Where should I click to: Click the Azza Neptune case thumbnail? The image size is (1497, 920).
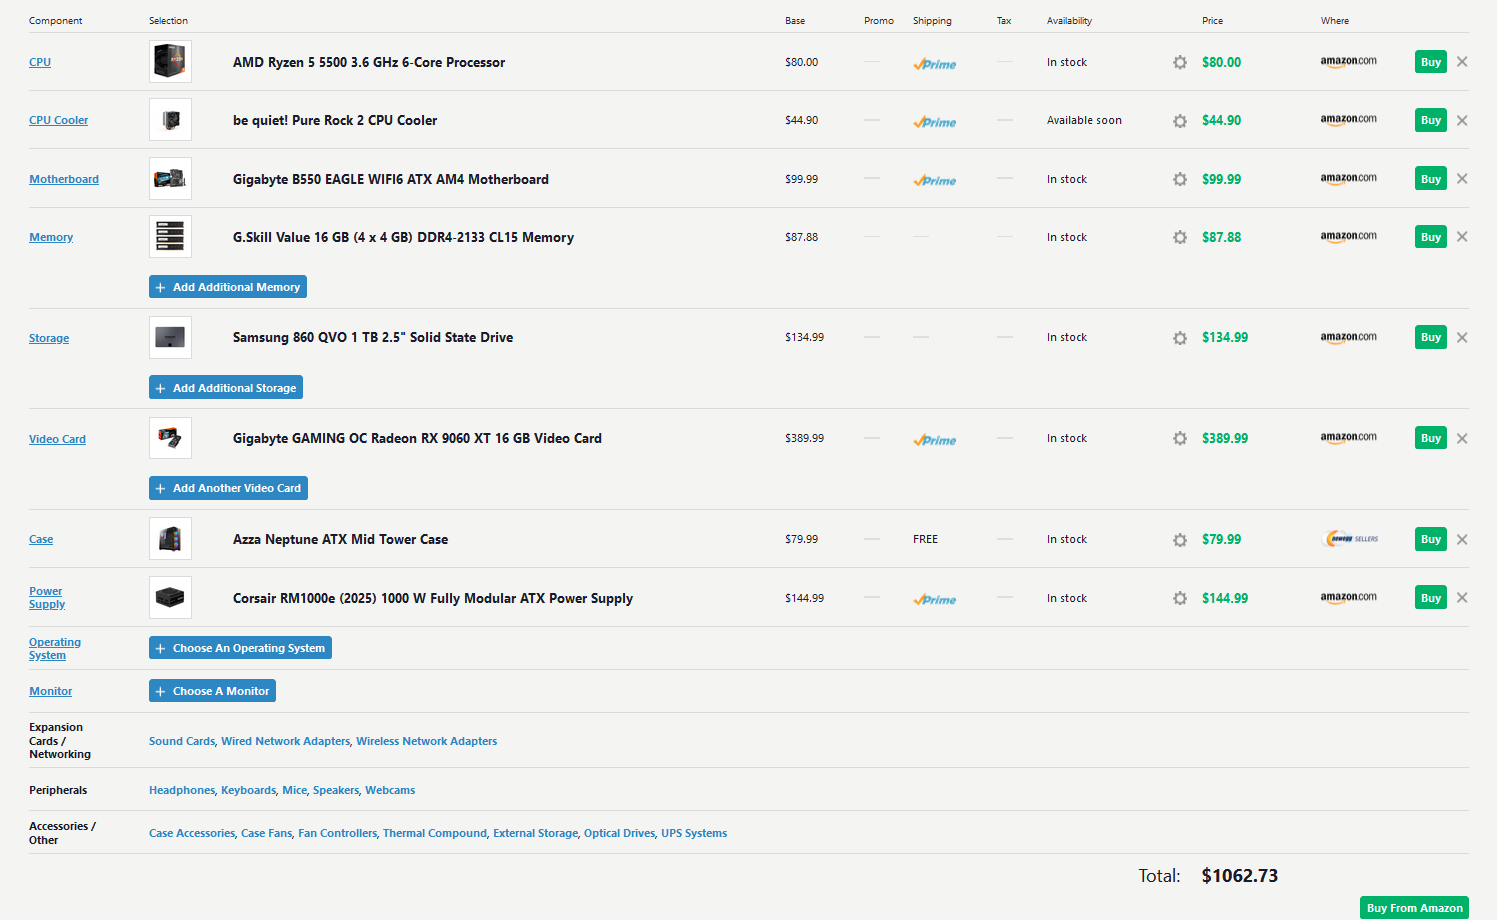[170, 539]
